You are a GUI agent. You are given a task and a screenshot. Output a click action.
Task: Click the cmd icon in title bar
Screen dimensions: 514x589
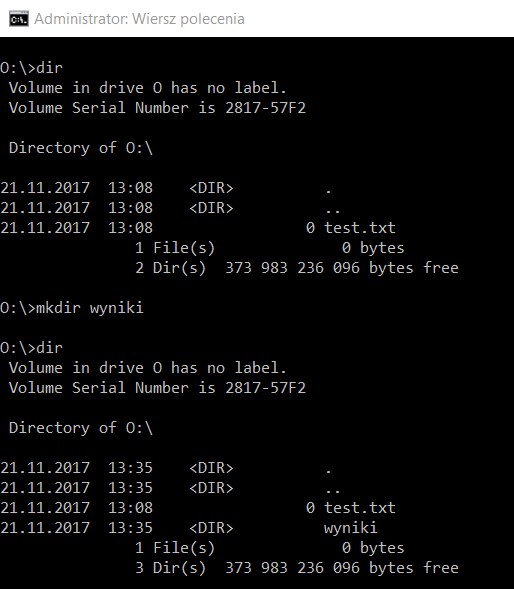click(19, 19)
